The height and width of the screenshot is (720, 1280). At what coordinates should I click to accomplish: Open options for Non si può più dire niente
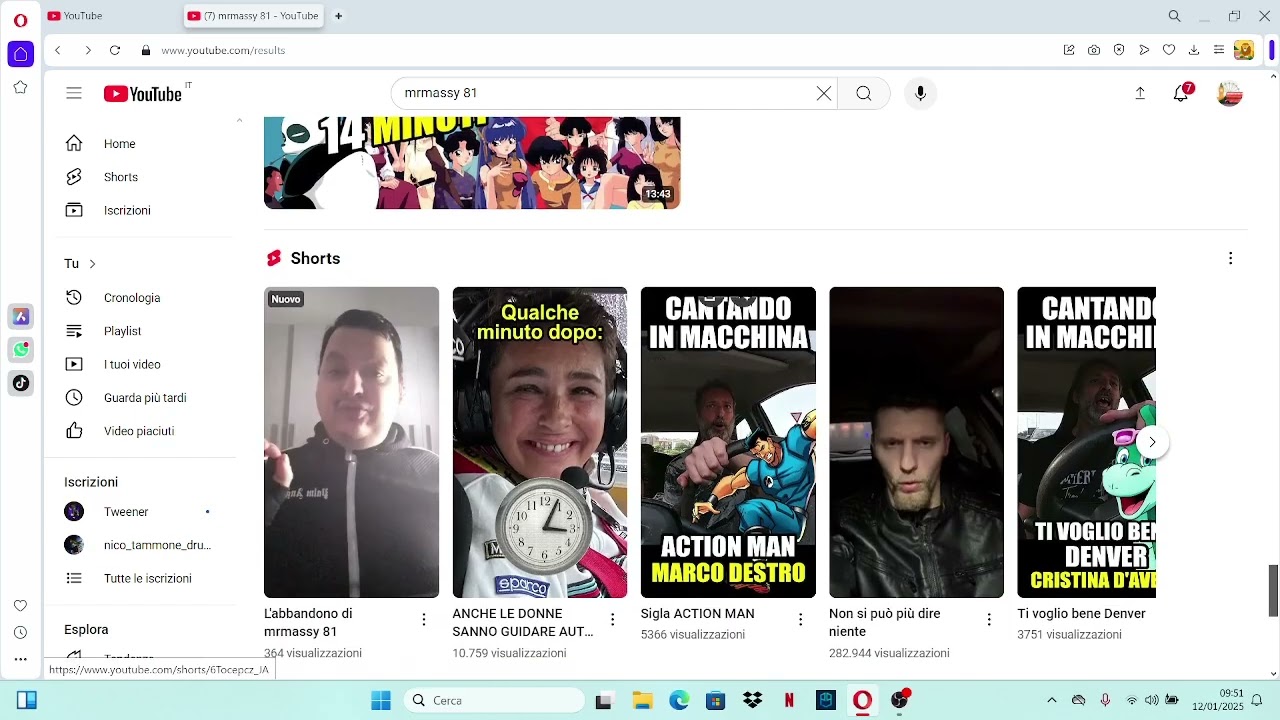point(989,620)
